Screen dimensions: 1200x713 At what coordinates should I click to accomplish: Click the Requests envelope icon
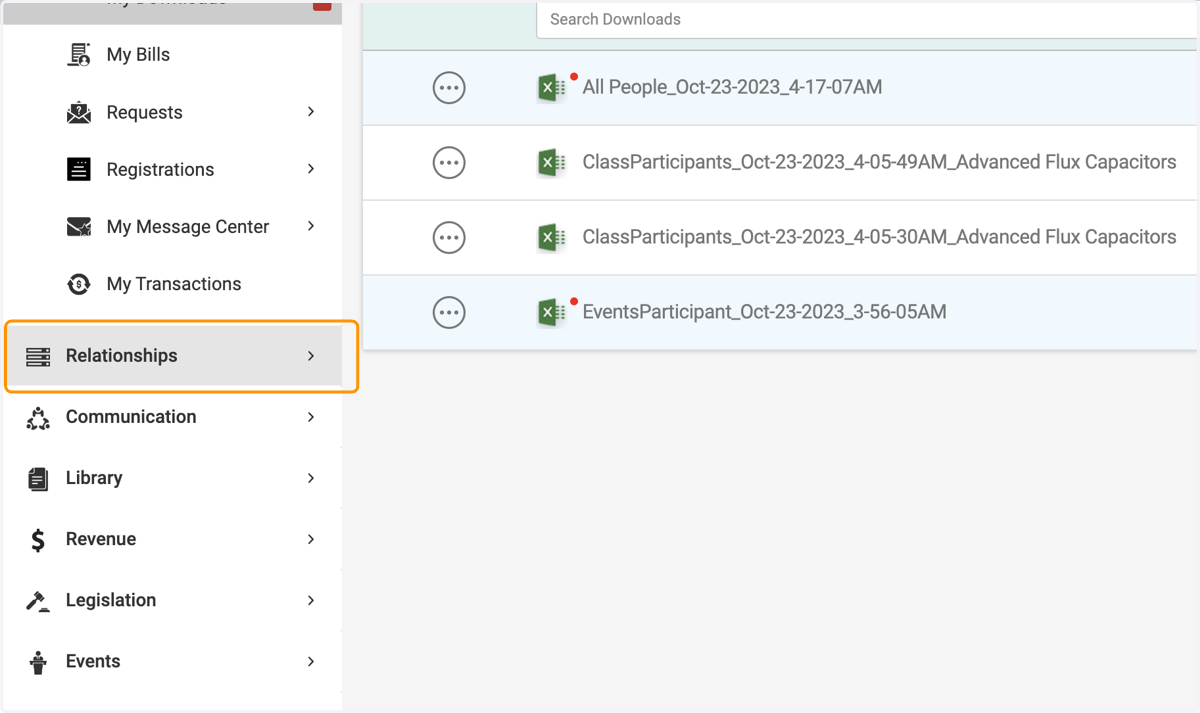(79, 112)
